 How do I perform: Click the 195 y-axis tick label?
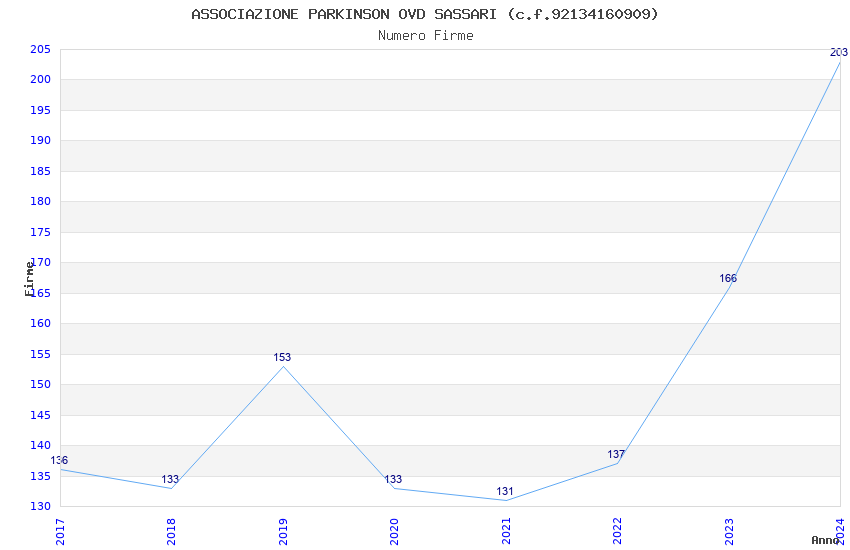point(41,111)
